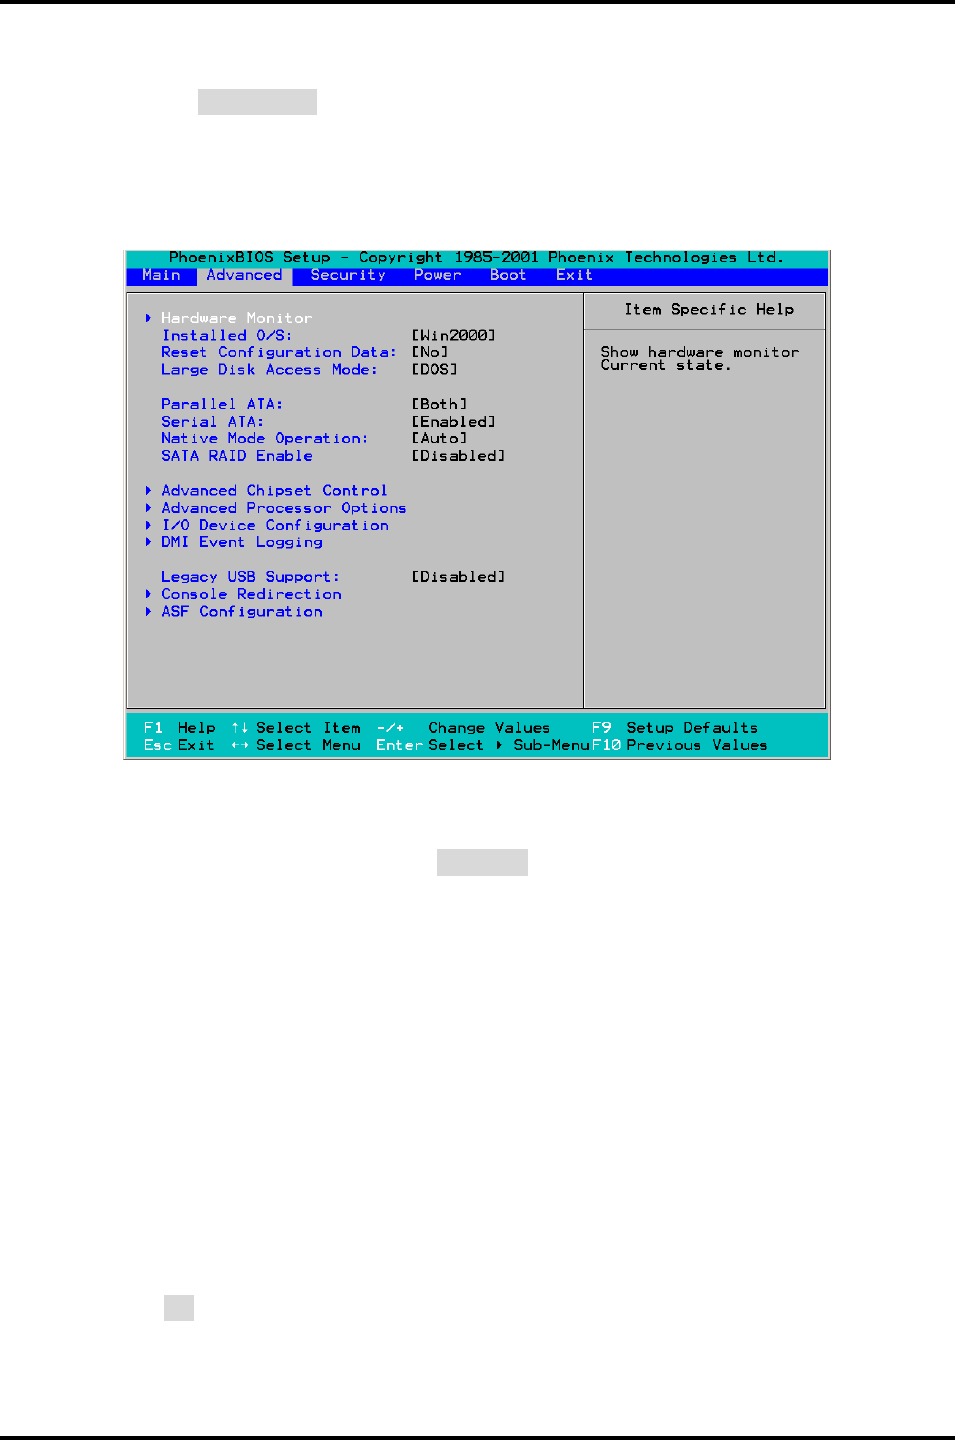Select the Reset Configuration Data label
The height and width of the screenshot is (1440, 955).
(x=279, y=352)
